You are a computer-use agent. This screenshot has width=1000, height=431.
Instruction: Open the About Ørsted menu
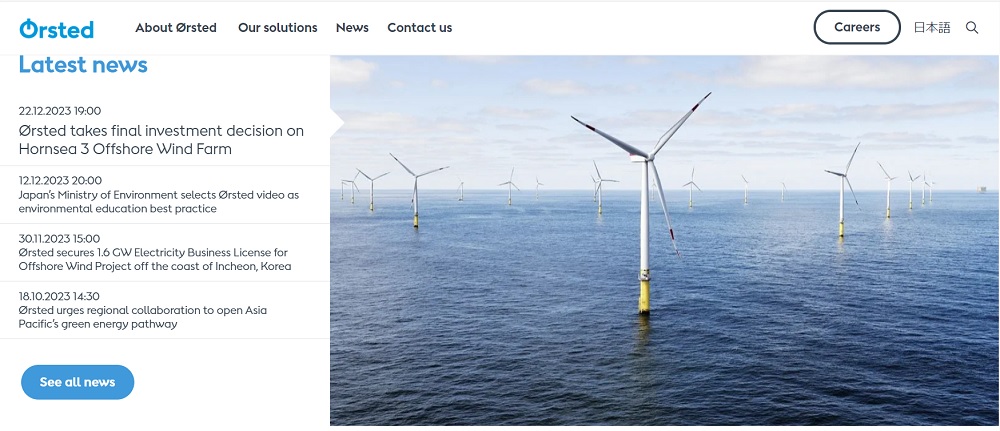point(175,28)
